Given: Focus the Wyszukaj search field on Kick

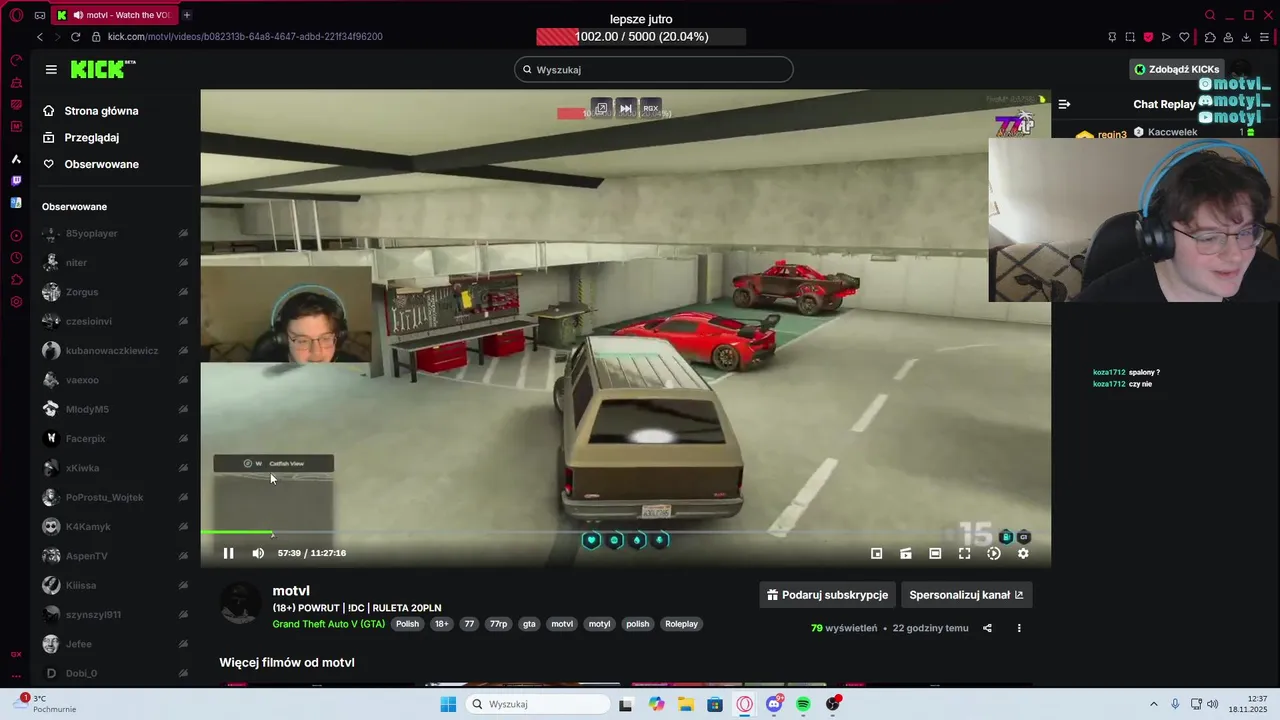Looking at the screenshot, I should 654,69.
